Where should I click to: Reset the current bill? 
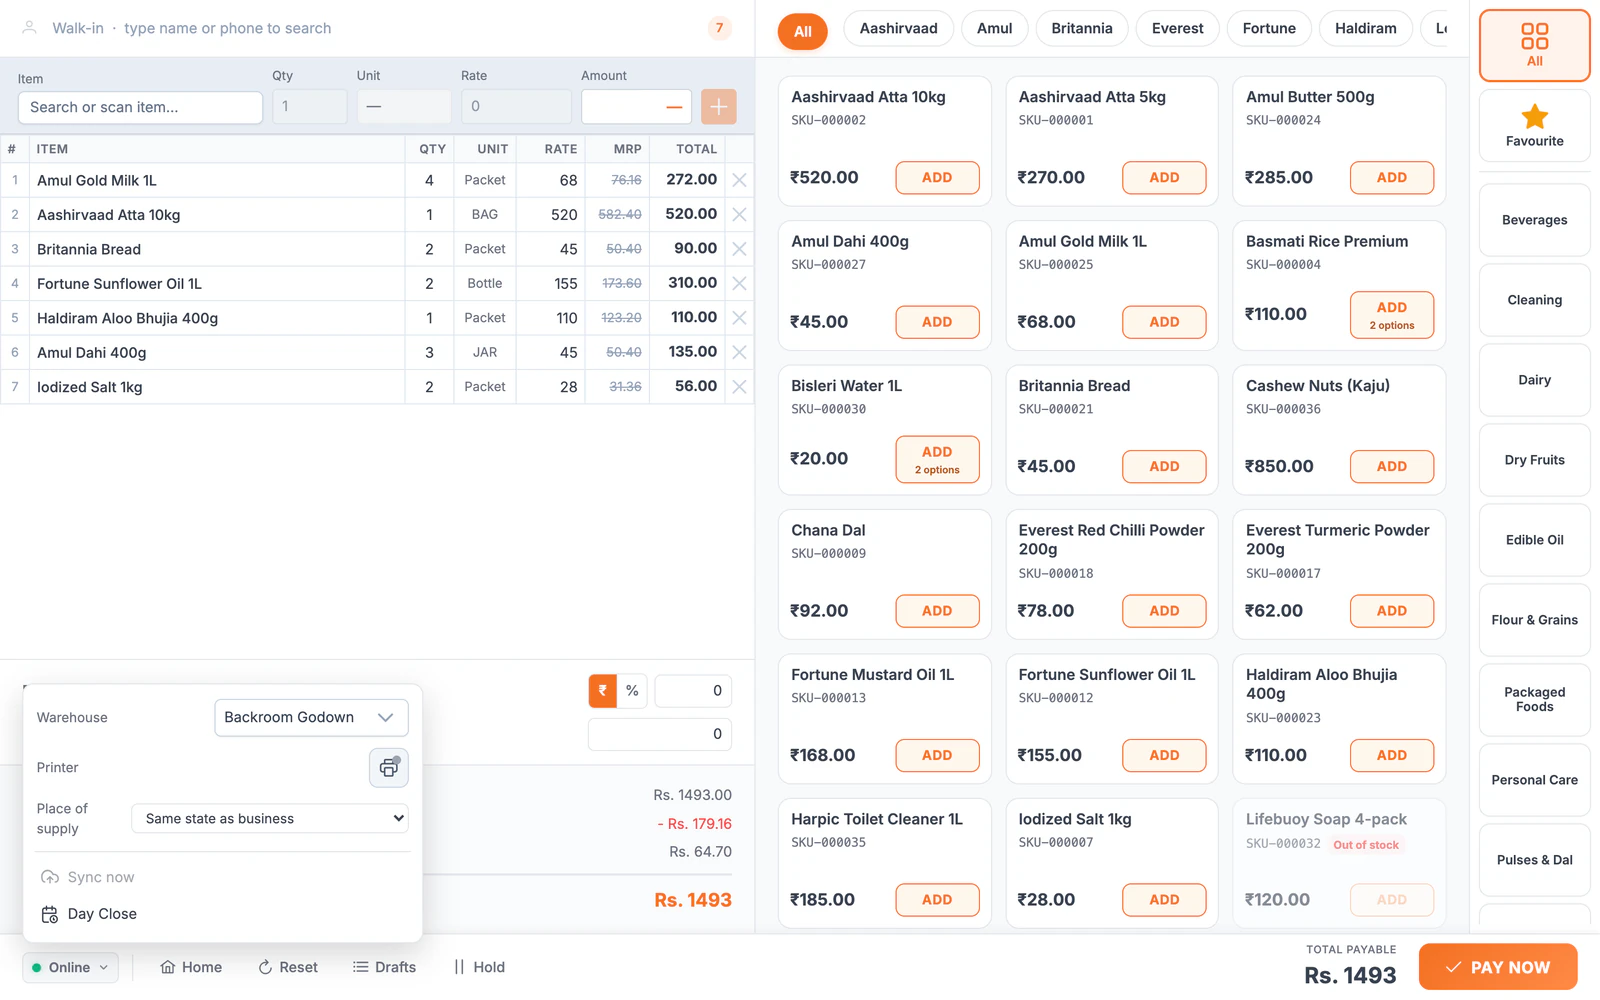pyautogui.click(x=288, y=967)
